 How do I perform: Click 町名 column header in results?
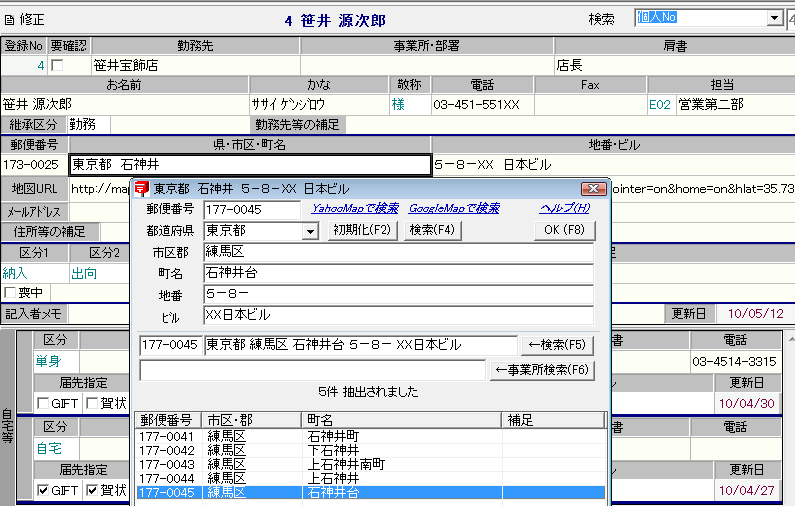coord(402,420)
